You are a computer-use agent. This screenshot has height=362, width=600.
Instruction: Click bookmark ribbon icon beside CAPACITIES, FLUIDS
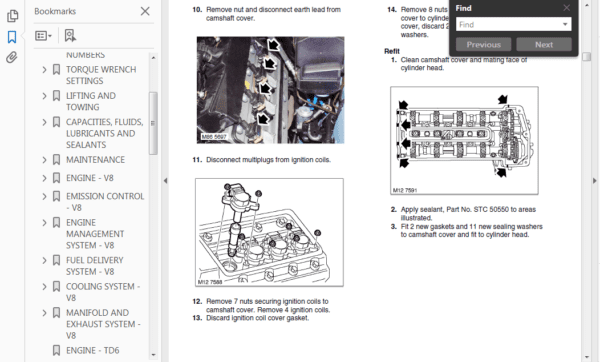56,122
